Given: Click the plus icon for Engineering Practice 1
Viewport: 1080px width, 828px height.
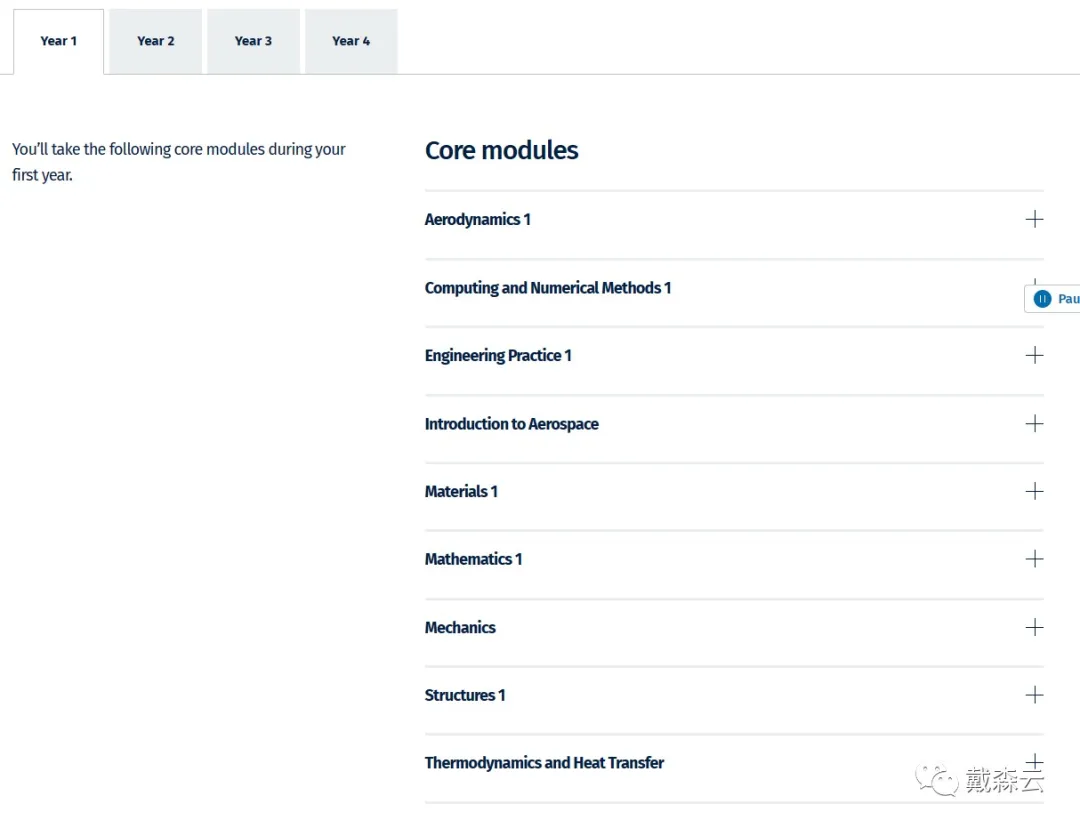Looking at the screenshot, I should click(x=1034, y=355).
